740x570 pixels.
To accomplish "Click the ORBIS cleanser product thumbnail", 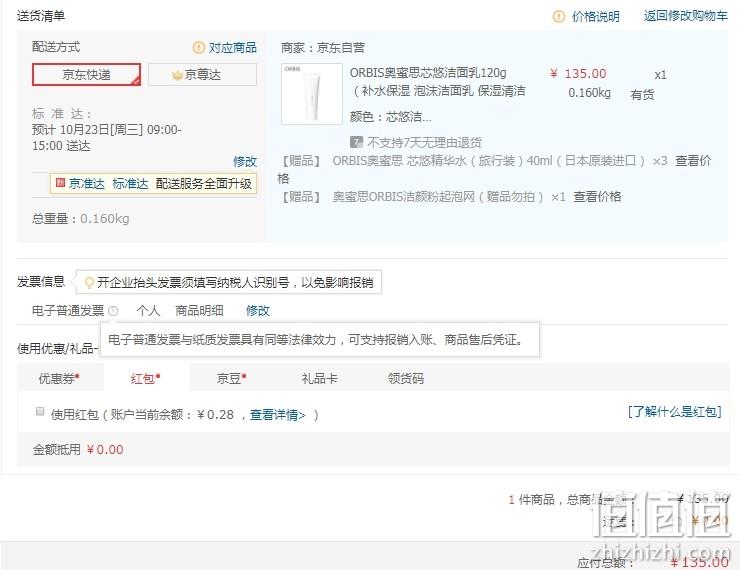I will 311,94.
